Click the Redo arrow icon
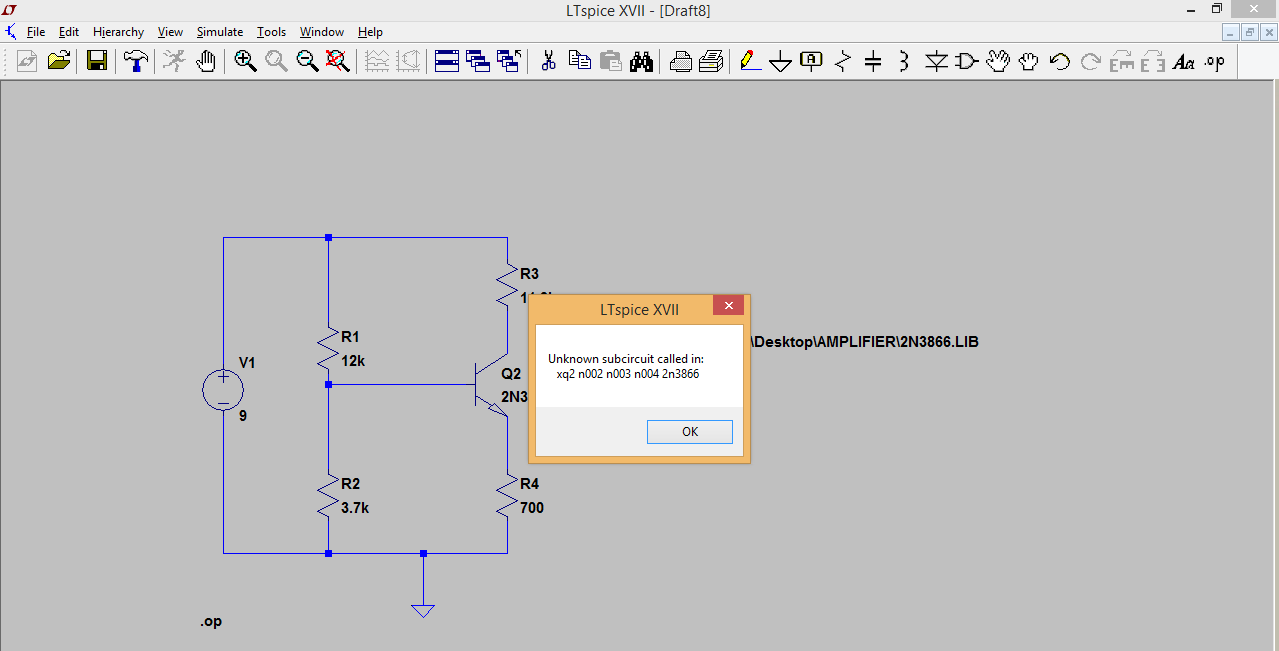 (1091, 61)
